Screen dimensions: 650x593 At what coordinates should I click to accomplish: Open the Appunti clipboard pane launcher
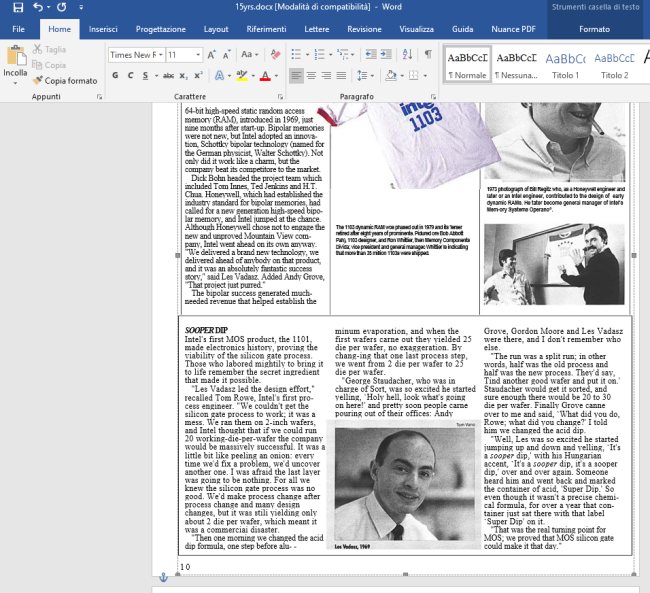click(x=99, y=97)
